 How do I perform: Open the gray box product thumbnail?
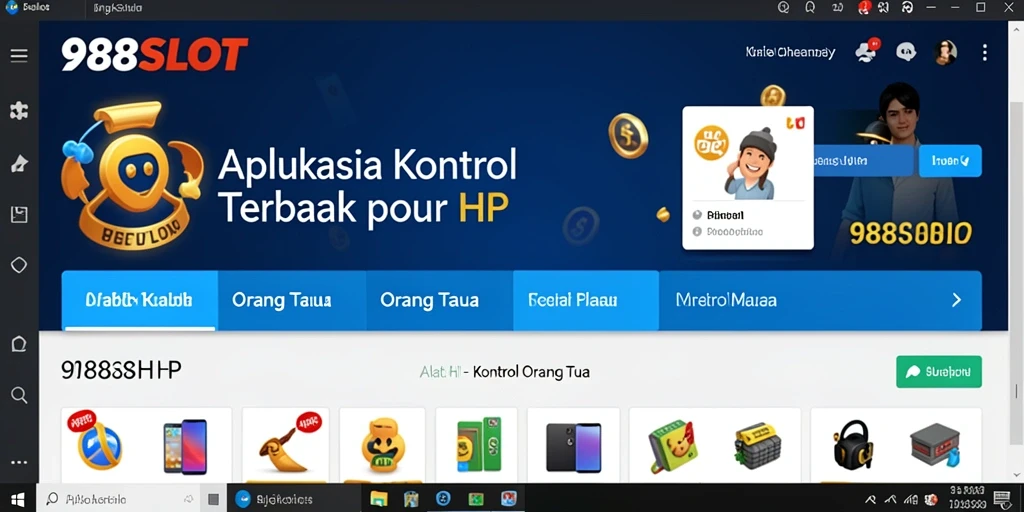pos(935,447)
